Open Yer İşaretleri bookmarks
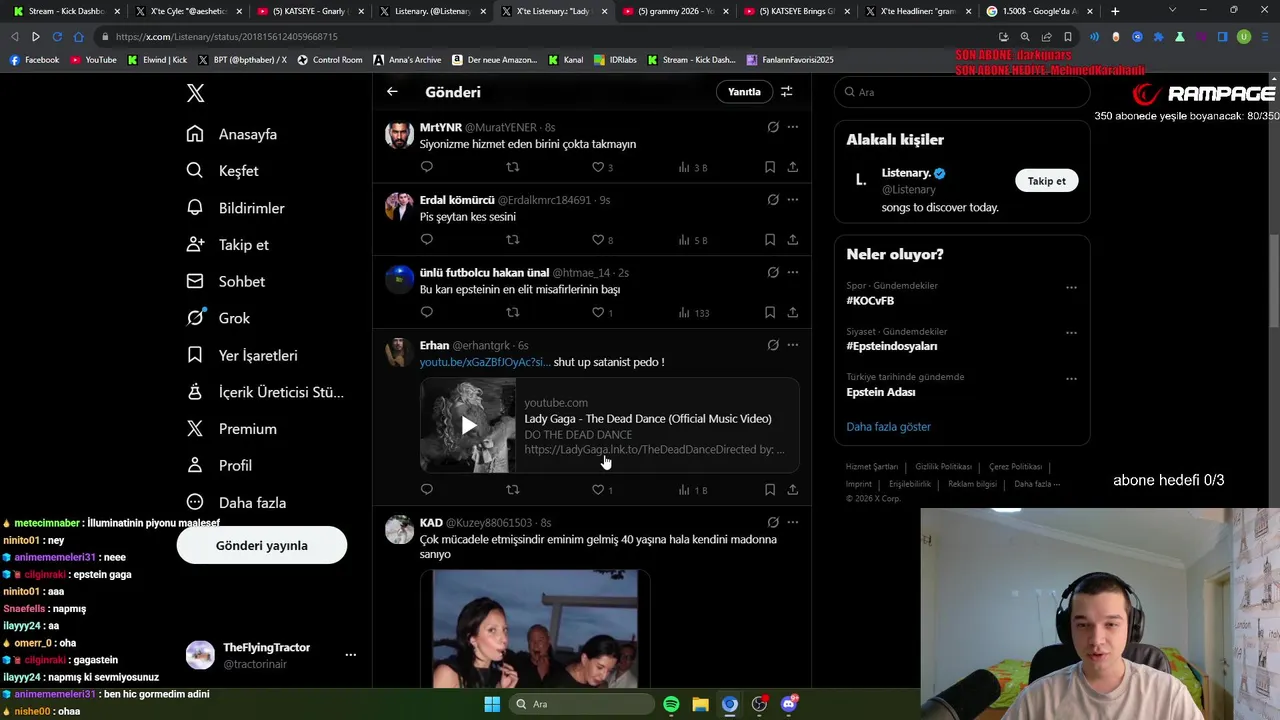This screenshot has width=1280, height=720. click(x=241, y=355)
